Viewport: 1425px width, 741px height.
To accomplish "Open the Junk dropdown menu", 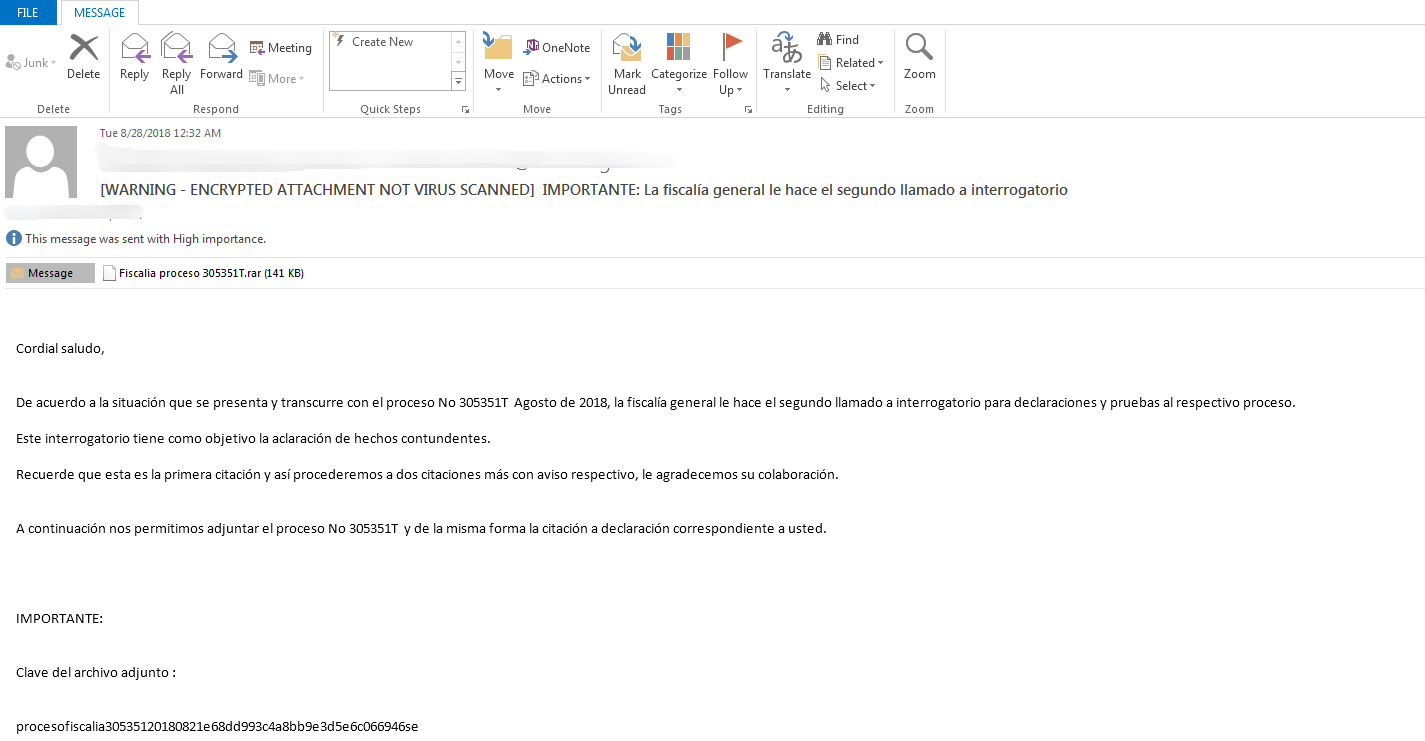I will [x=31, y=63].
